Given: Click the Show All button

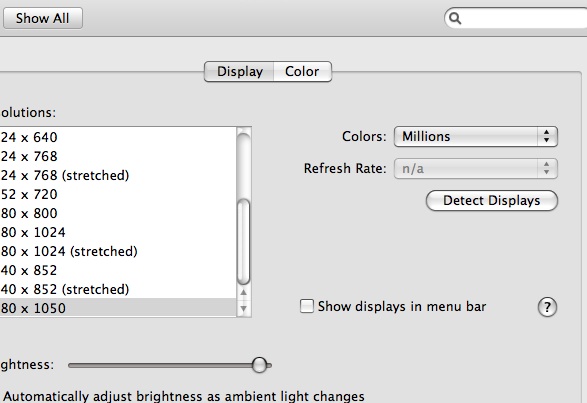Looking at the screenshot, I should [x=43, y=18].
